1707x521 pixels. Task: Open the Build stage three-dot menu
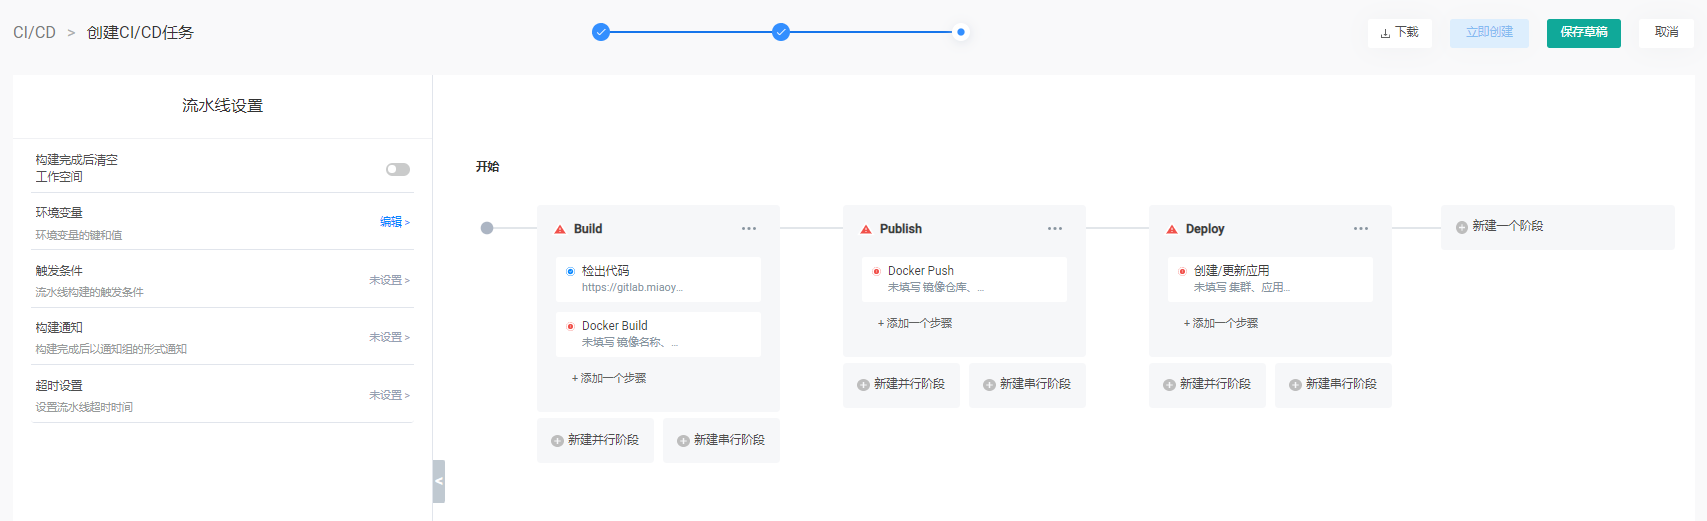[748, 229]
